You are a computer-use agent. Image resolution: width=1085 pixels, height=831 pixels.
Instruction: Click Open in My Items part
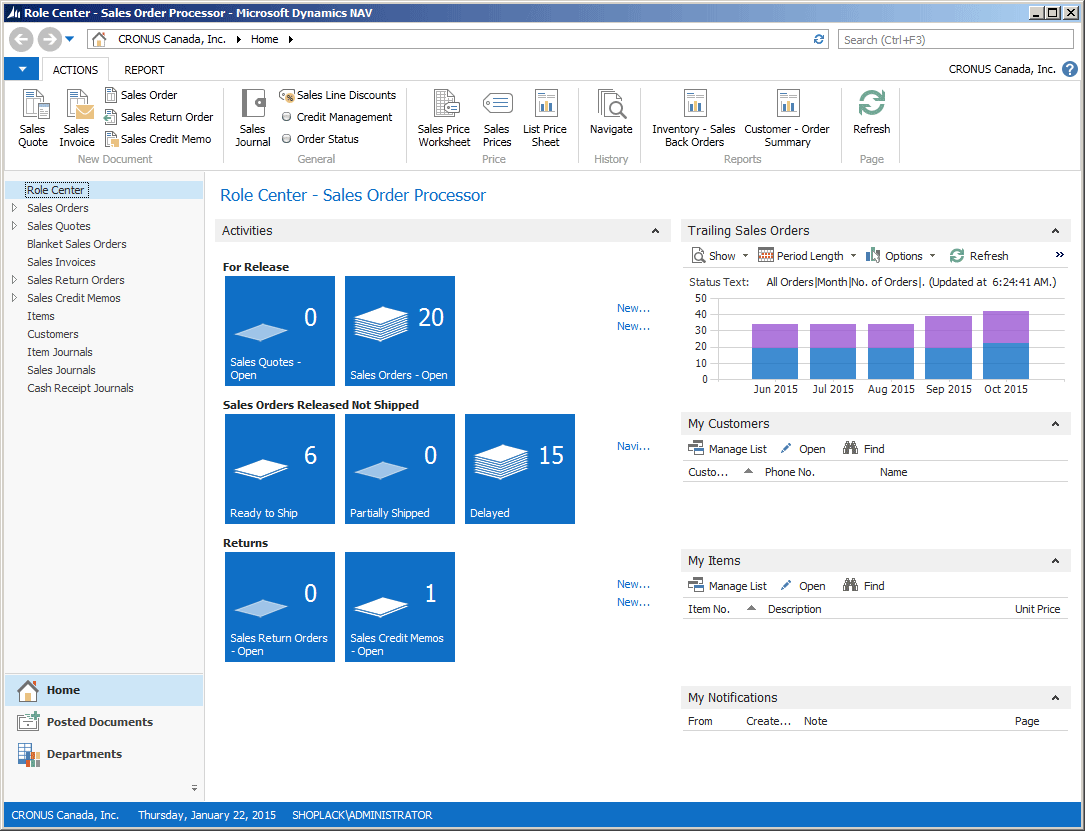click(803, 586)
